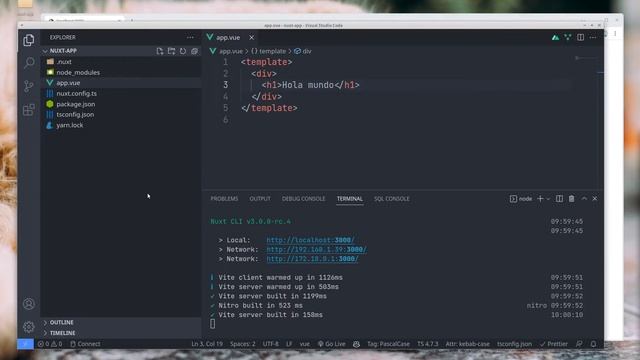Change language mode vue
This screenshot has width=640, height=360.
pyautogui.click(x=304, y=344)
